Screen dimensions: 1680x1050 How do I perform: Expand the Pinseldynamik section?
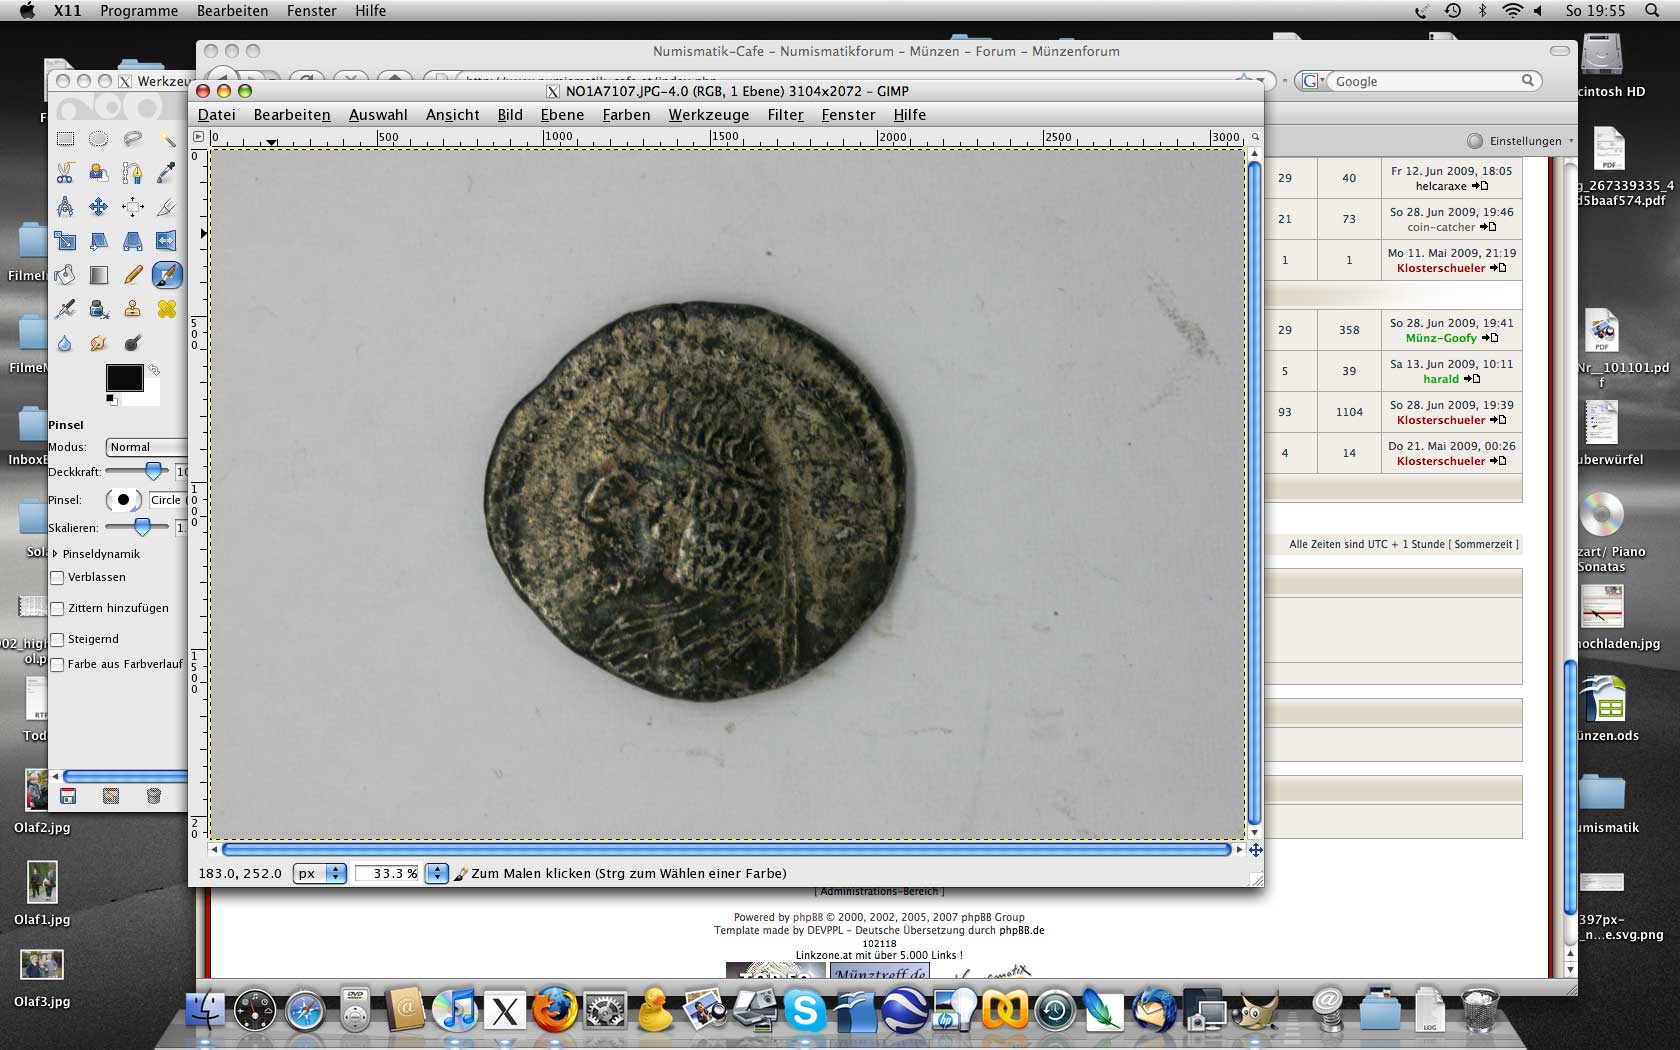56,554
